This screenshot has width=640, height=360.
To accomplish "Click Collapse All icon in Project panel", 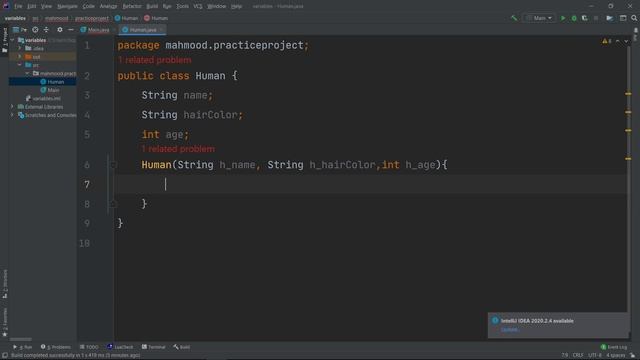I will (x=46, y=30).
